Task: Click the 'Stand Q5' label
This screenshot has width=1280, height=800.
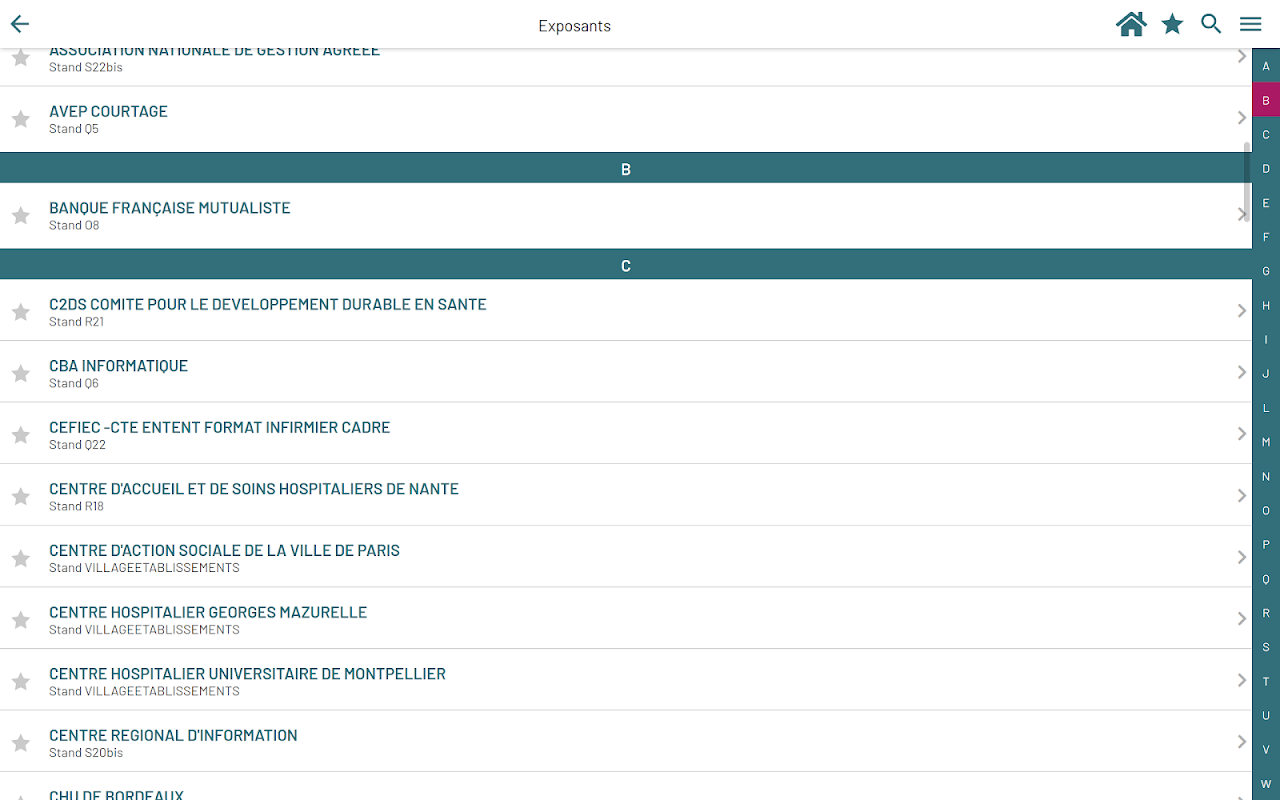Action: coord(74,129)
